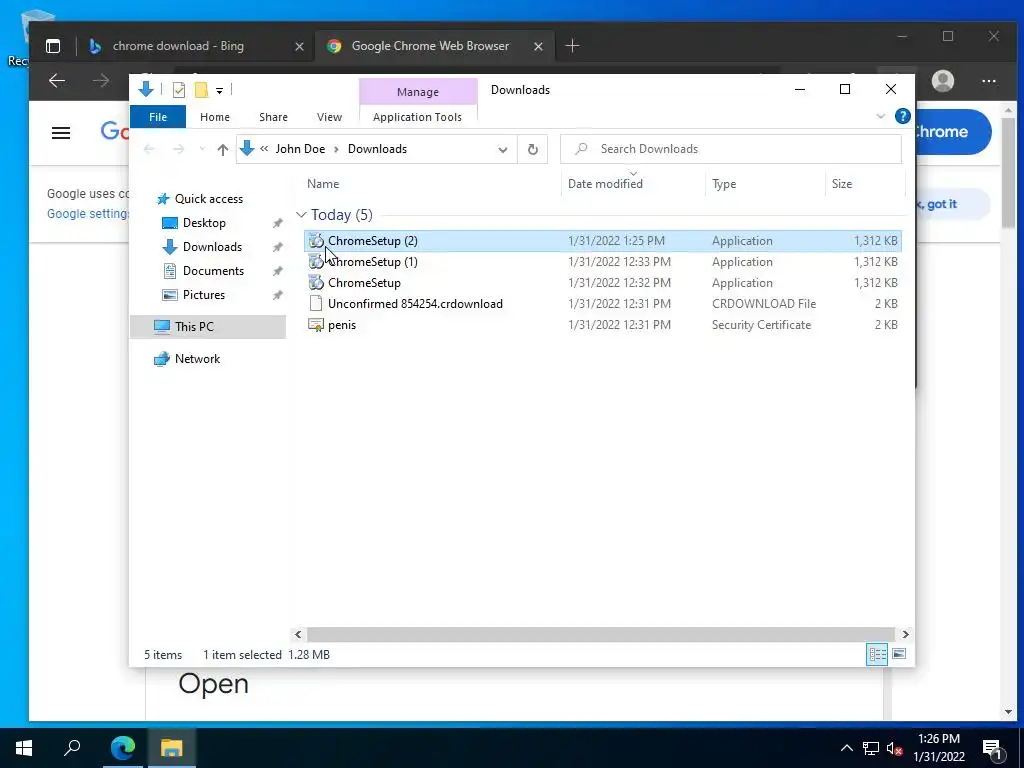Switch to large icons view button

[899, 654]
